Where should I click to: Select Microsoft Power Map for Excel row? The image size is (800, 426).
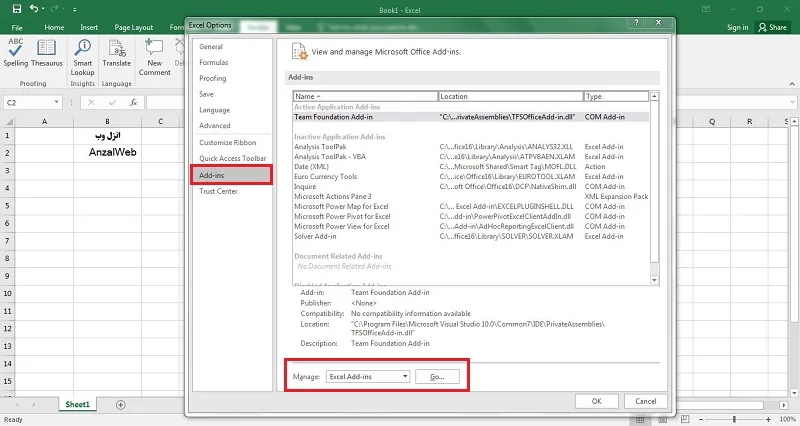(471, 206)
